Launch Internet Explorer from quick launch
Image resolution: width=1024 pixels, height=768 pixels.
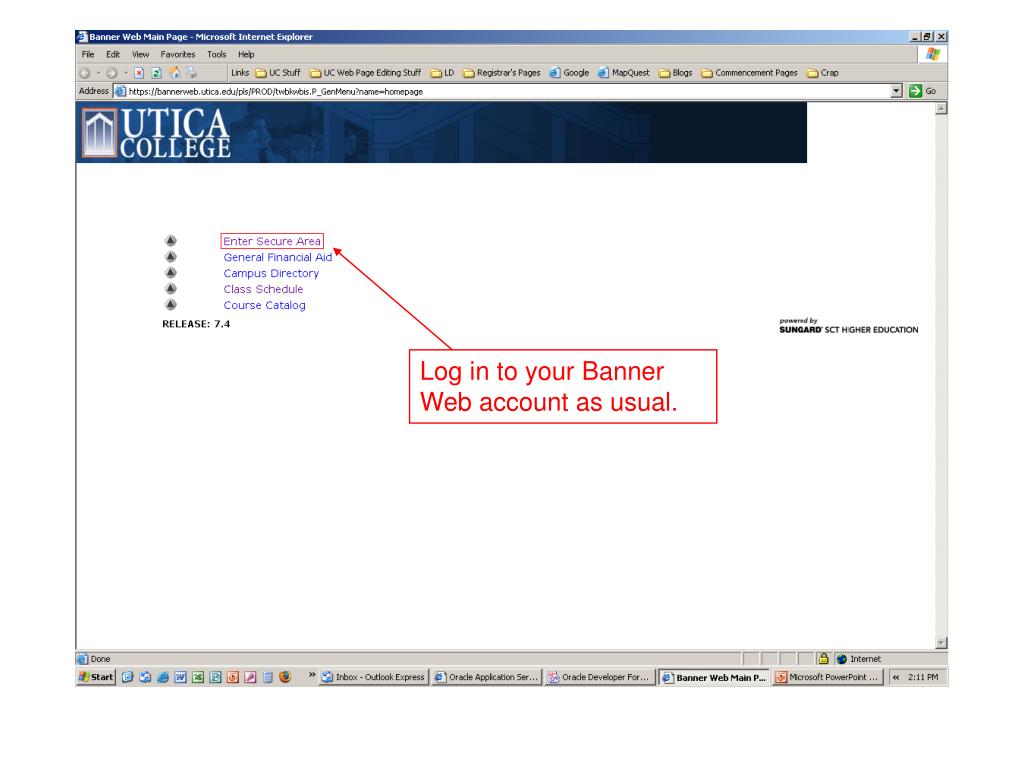[x=163, y=677]
